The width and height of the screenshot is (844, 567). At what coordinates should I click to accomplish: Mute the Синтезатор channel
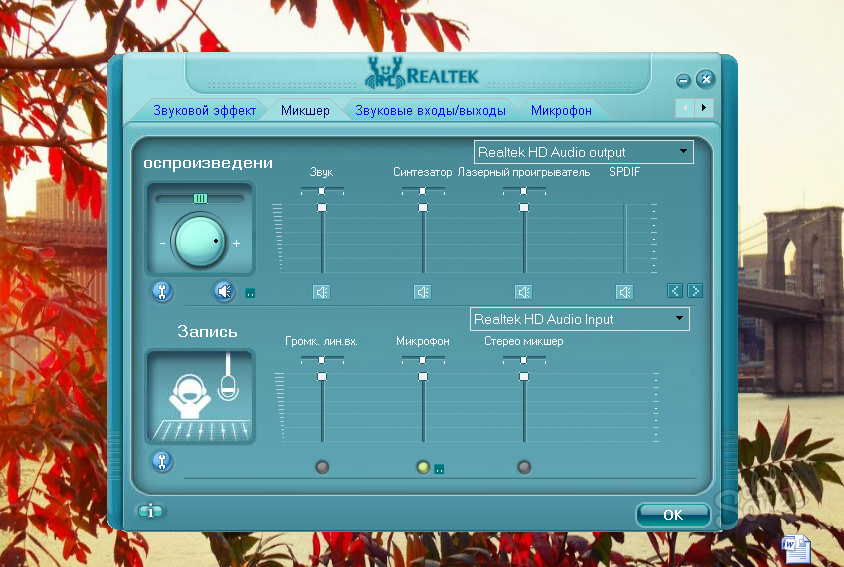click(422, 292)
